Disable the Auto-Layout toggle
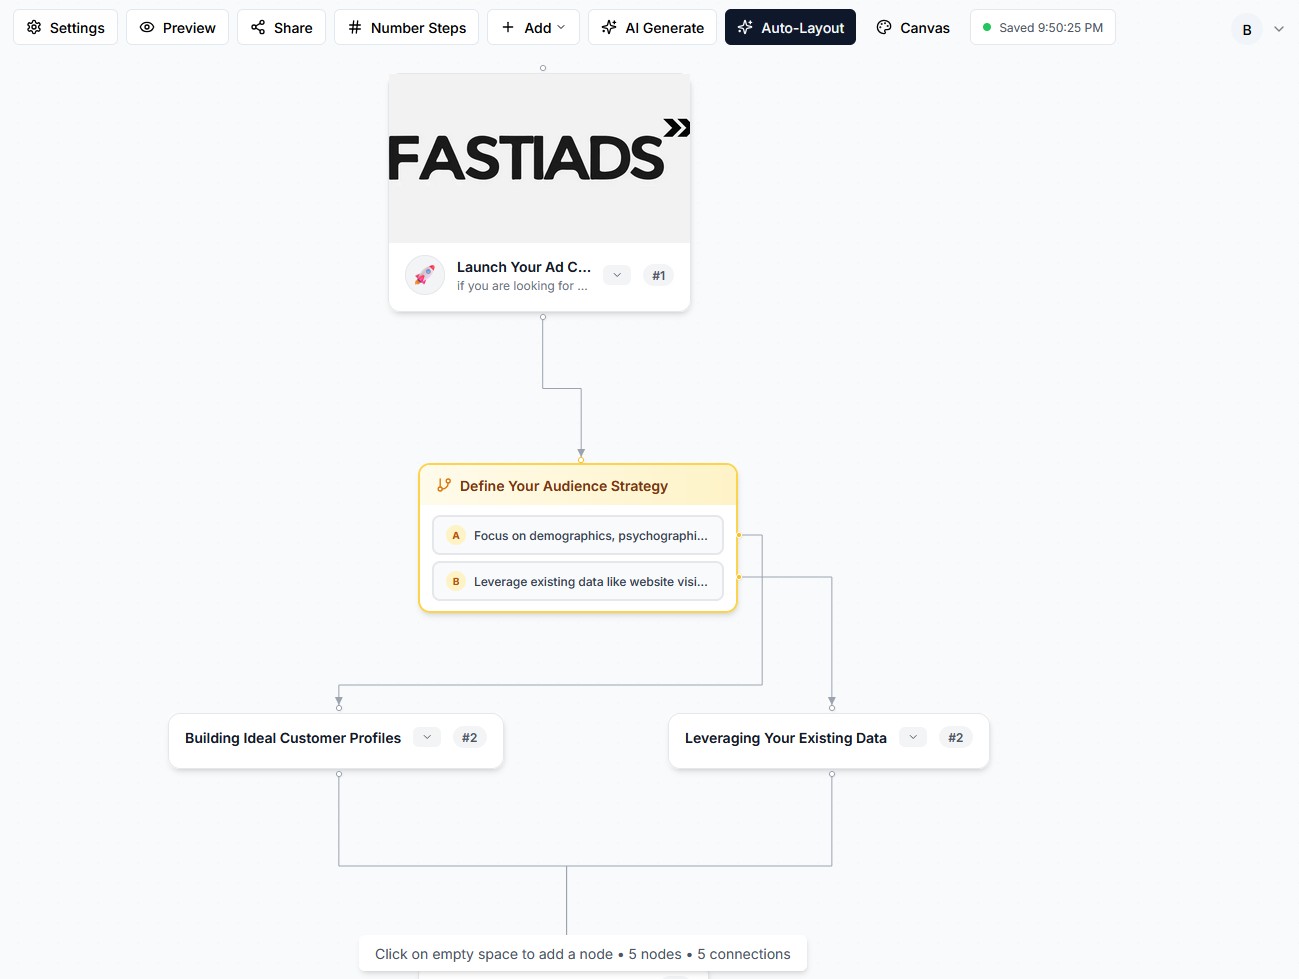The height and width of the screenshot is (979, 1299). coord(790,27)
